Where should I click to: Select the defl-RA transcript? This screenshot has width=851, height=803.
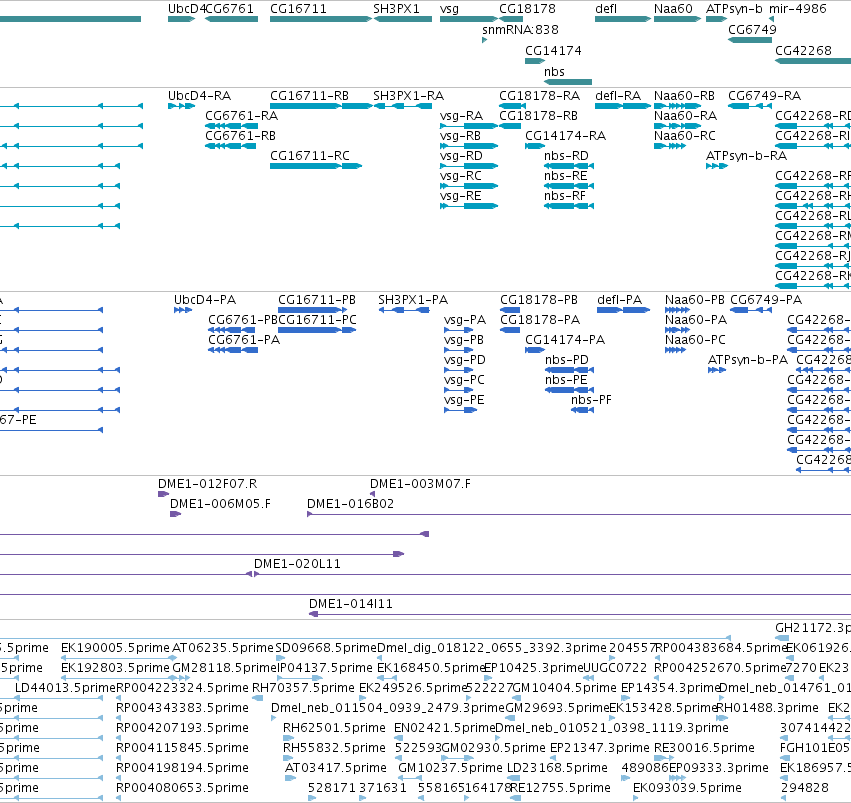[623, 106]
